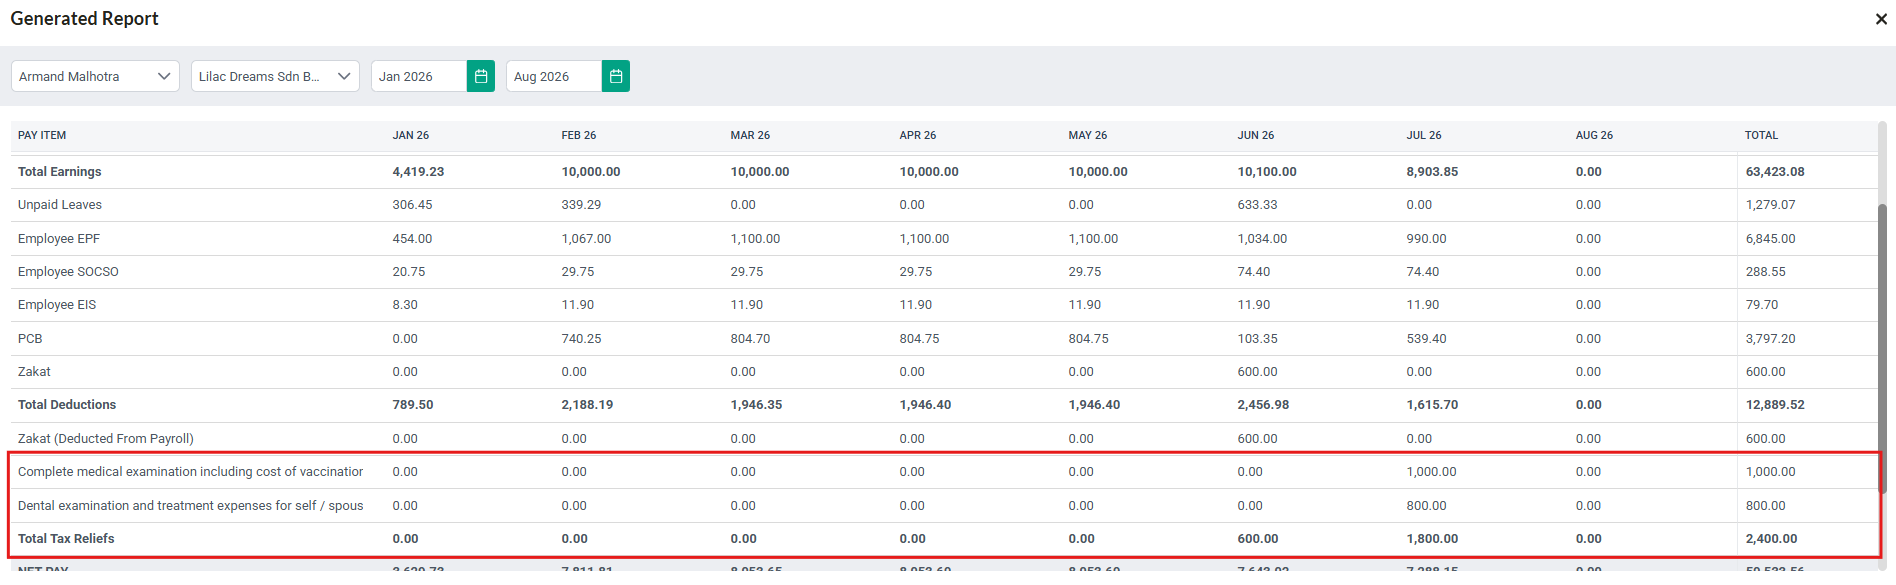Select the Employee SOCSO row label
The image size is (1896, 585).
(x=68, y=272)
